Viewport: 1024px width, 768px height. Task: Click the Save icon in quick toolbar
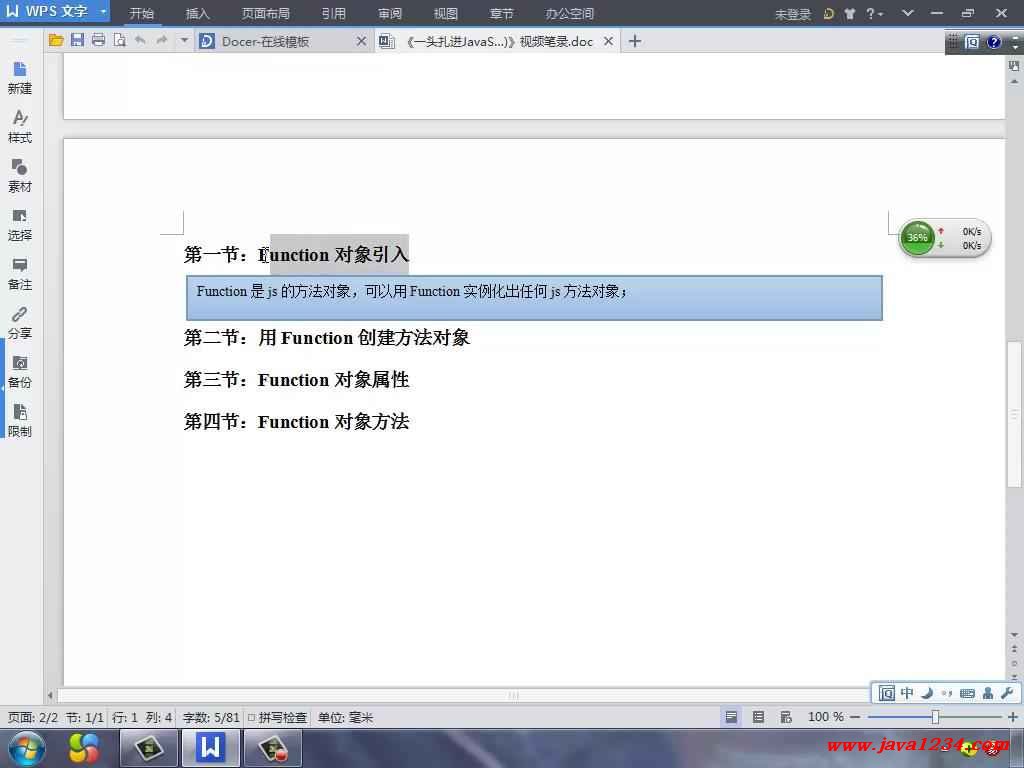coord(77,41)
